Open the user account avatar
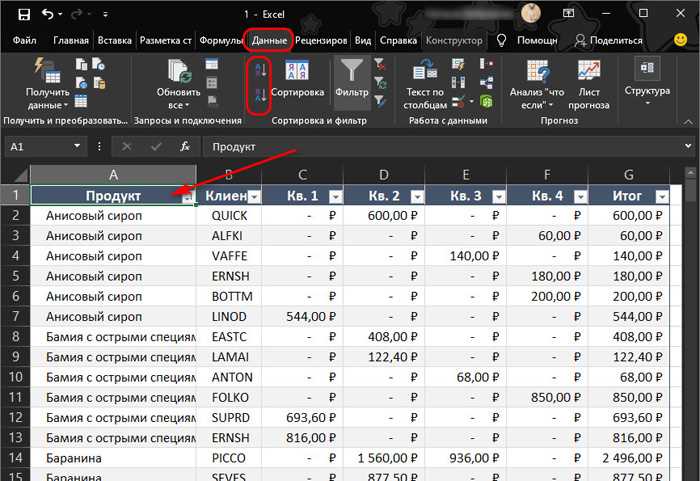 (531, 13)
